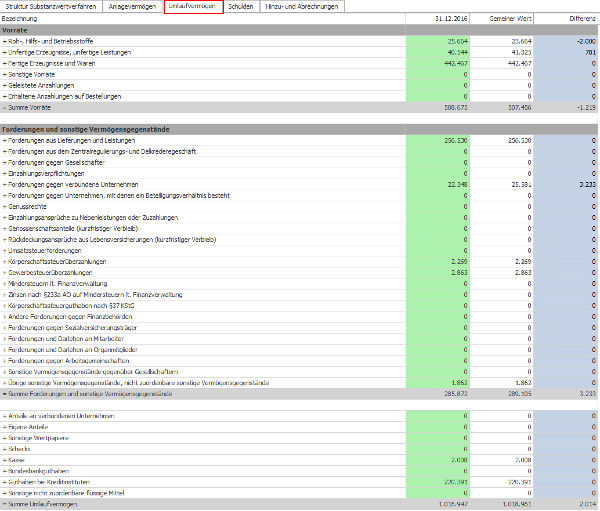Click Mindersteuern lt. Finanzverwaltung label
This screenshot has height=511, width=600.
tap(58, 284)
